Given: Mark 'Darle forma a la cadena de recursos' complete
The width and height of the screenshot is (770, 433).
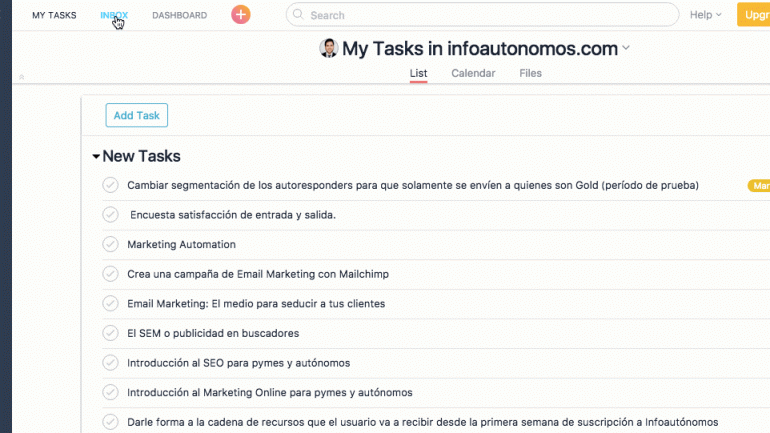Looking at the screenshot, I should (x=110, y=422).
